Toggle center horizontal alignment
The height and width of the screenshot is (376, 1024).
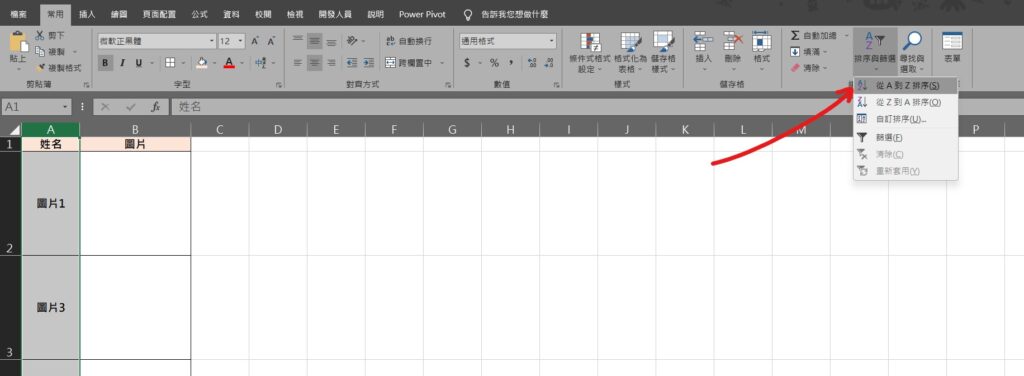314,63
